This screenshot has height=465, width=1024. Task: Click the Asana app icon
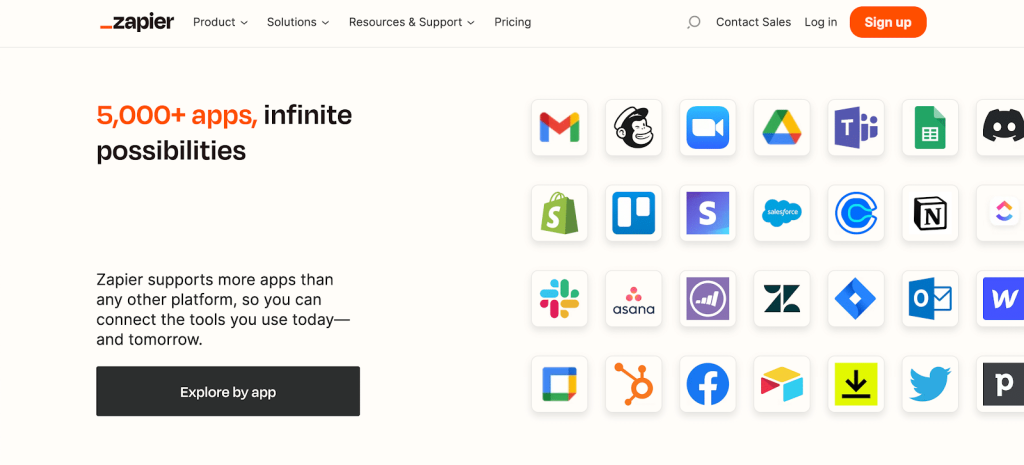[x=633, y=298]
